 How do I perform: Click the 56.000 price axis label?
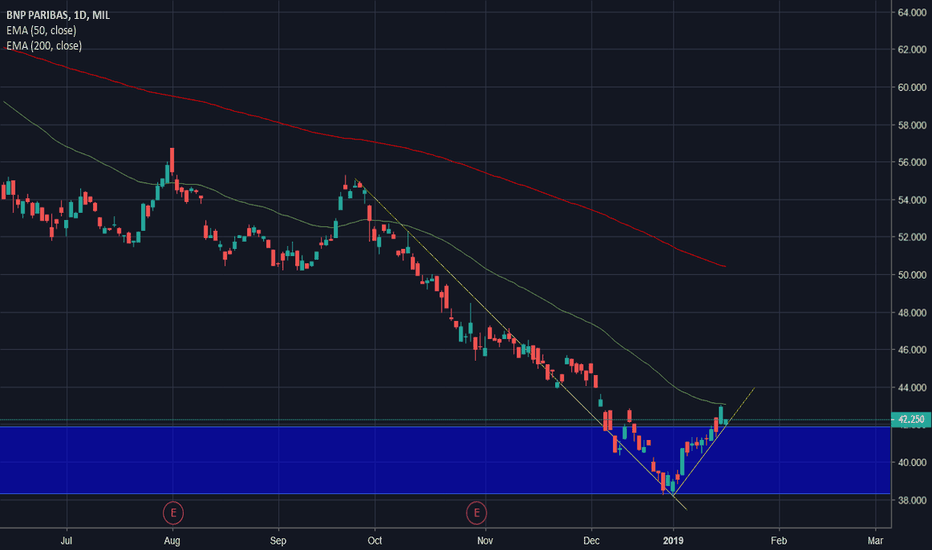(912, 162)
